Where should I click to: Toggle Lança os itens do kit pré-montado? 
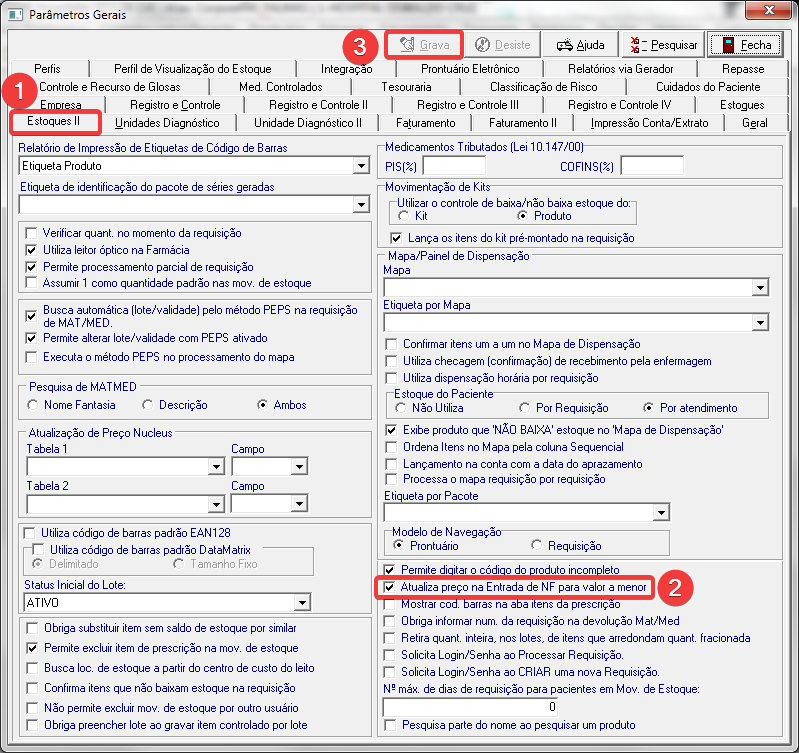[x=396, y=238]
